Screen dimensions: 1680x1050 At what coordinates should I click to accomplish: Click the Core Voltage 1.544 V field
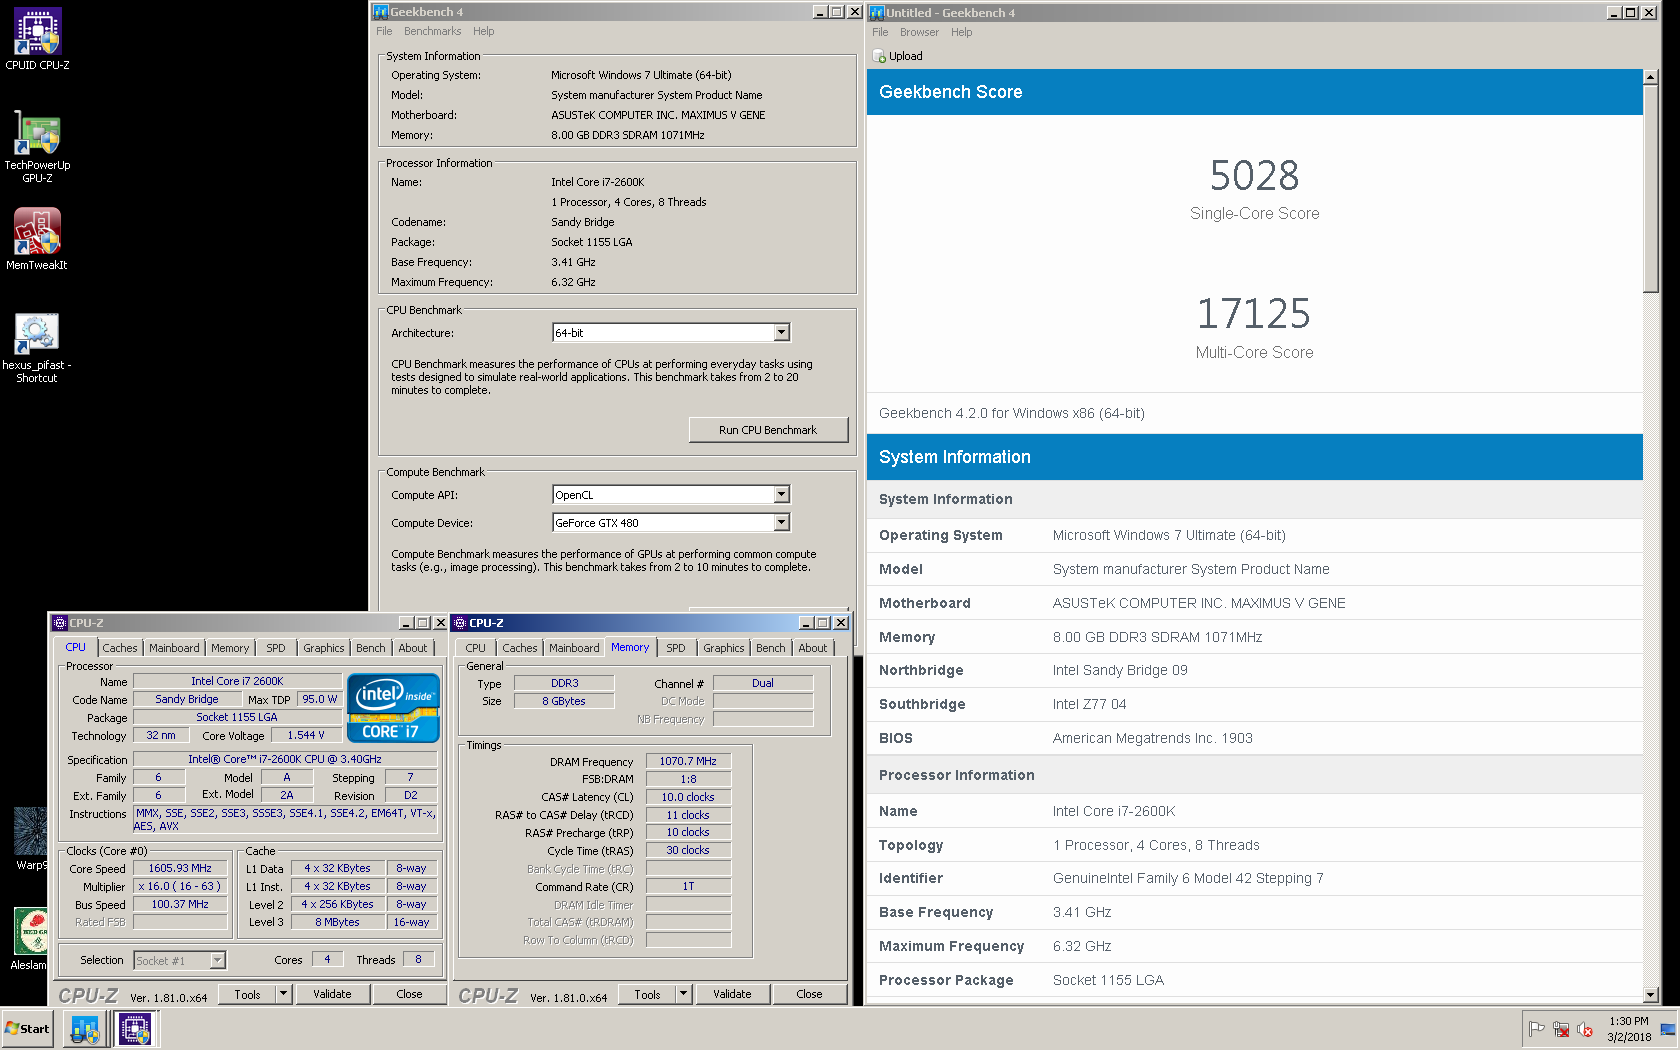pos(306,735)
